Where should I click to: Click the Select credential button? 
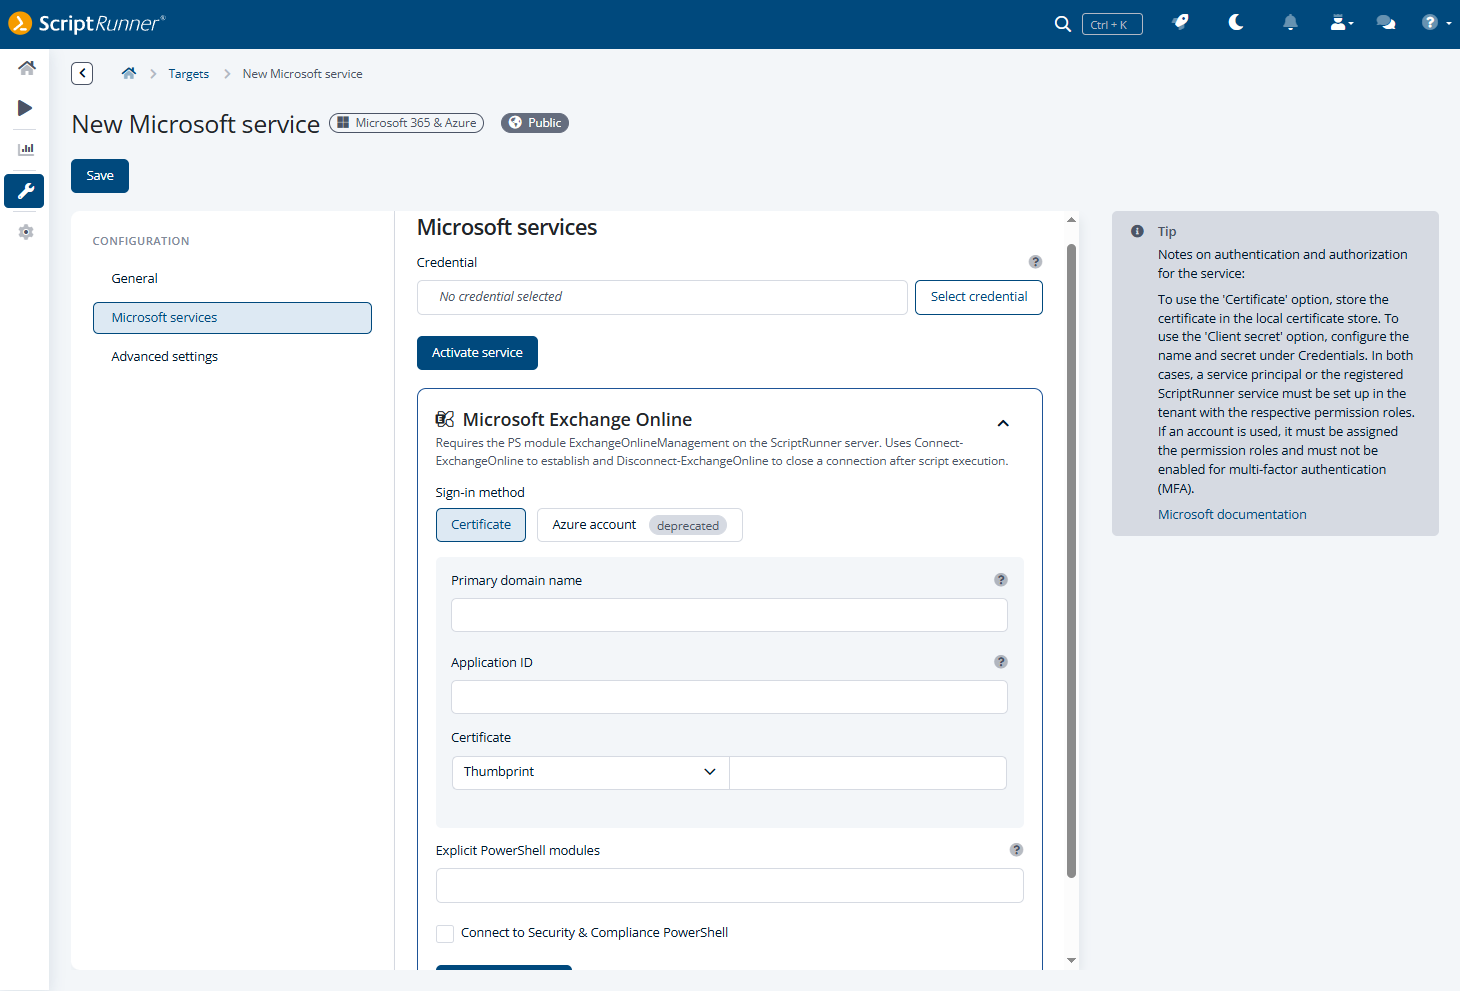pyautogui.click(x=979, y=297)
